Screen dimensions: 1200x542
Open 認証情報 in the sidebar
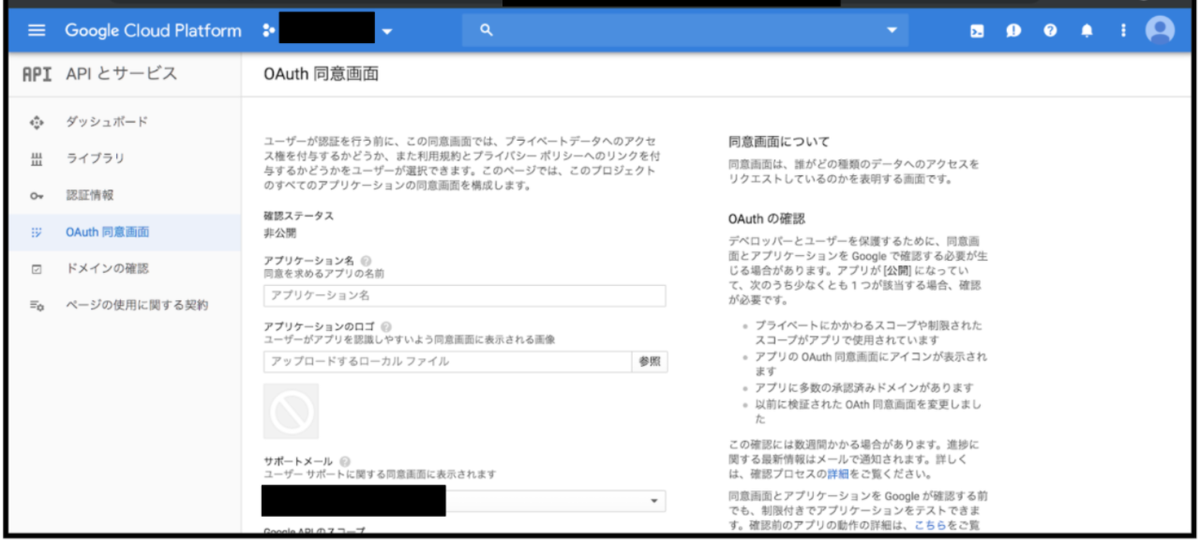90,195
